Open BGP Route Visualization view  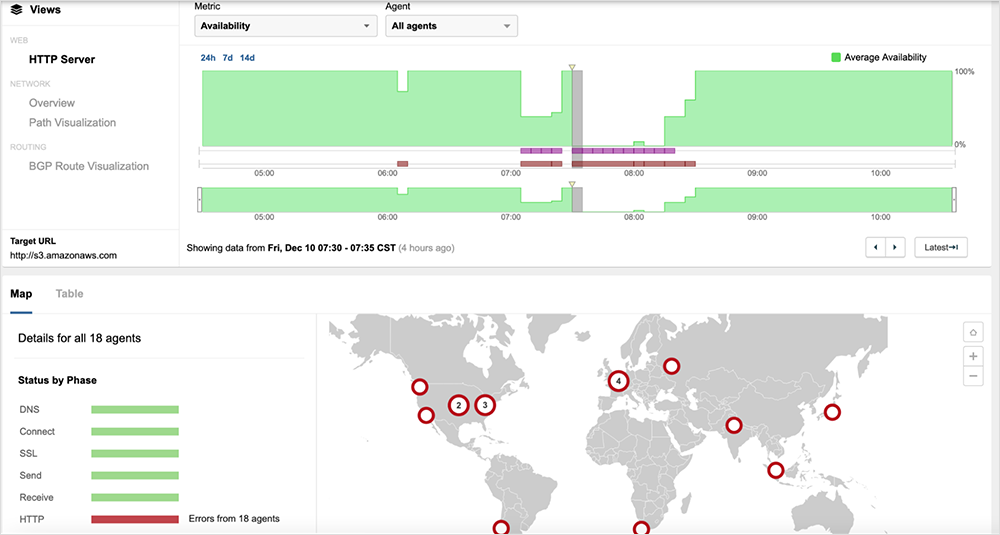point(89,166)
